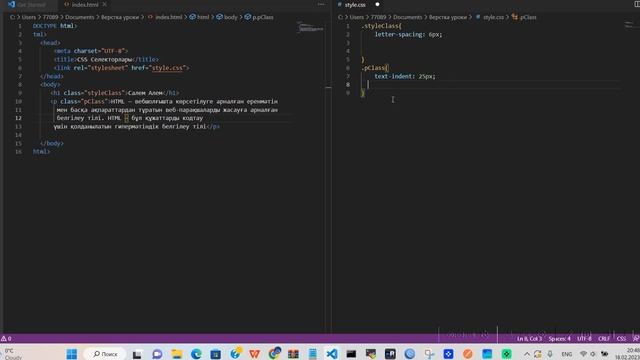The image size is (640, 360).
Task: Click 'Верстка уроки' breadcrumb in right editor
Action: [448, 17]
